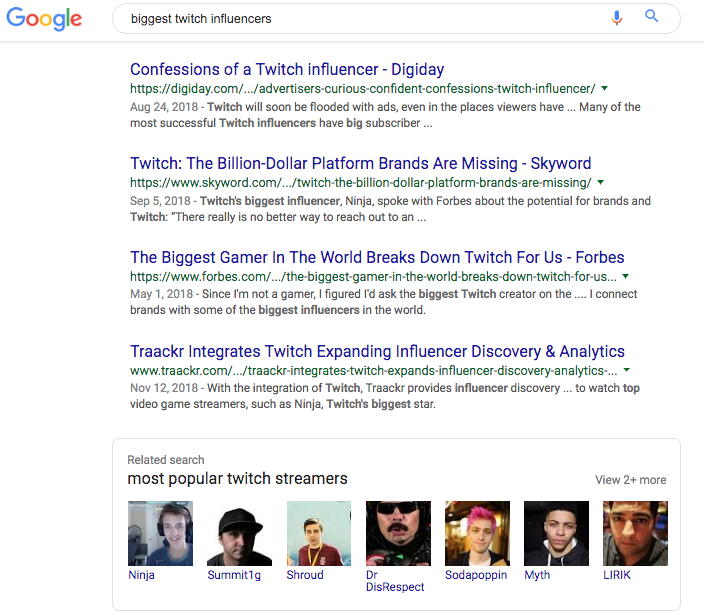
Task: Select Dr DisRespect's thumbnail photo
Action: click(x=398, y=533)
